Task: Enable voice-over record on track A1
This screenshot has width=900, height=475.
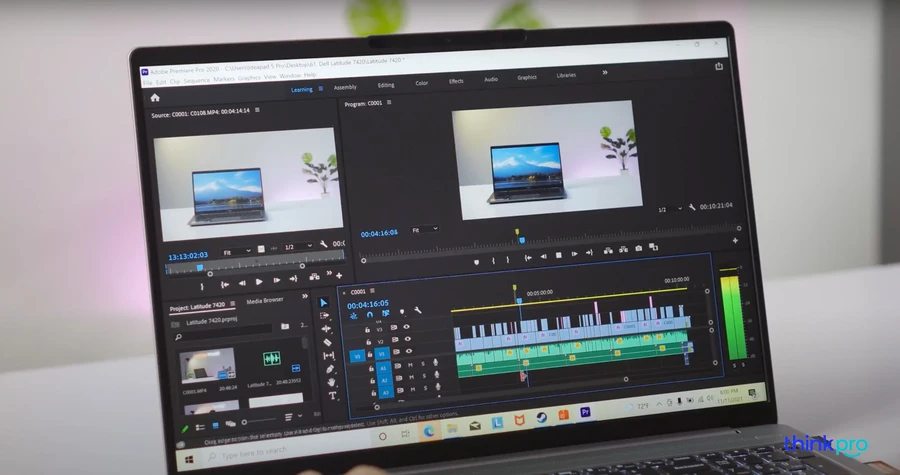Action: pos(436,363)
